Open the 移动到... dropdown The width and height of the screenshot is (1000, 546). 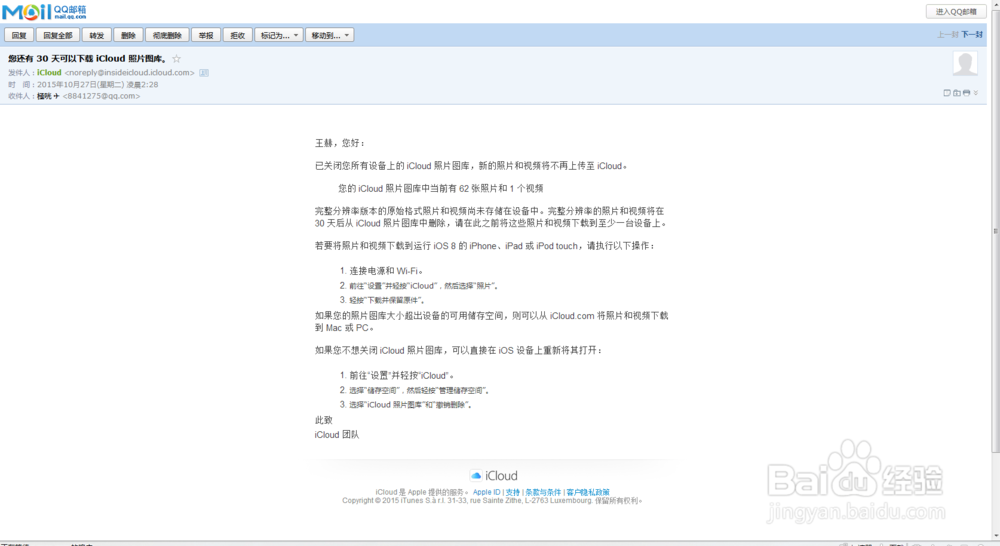coord(330,36)
